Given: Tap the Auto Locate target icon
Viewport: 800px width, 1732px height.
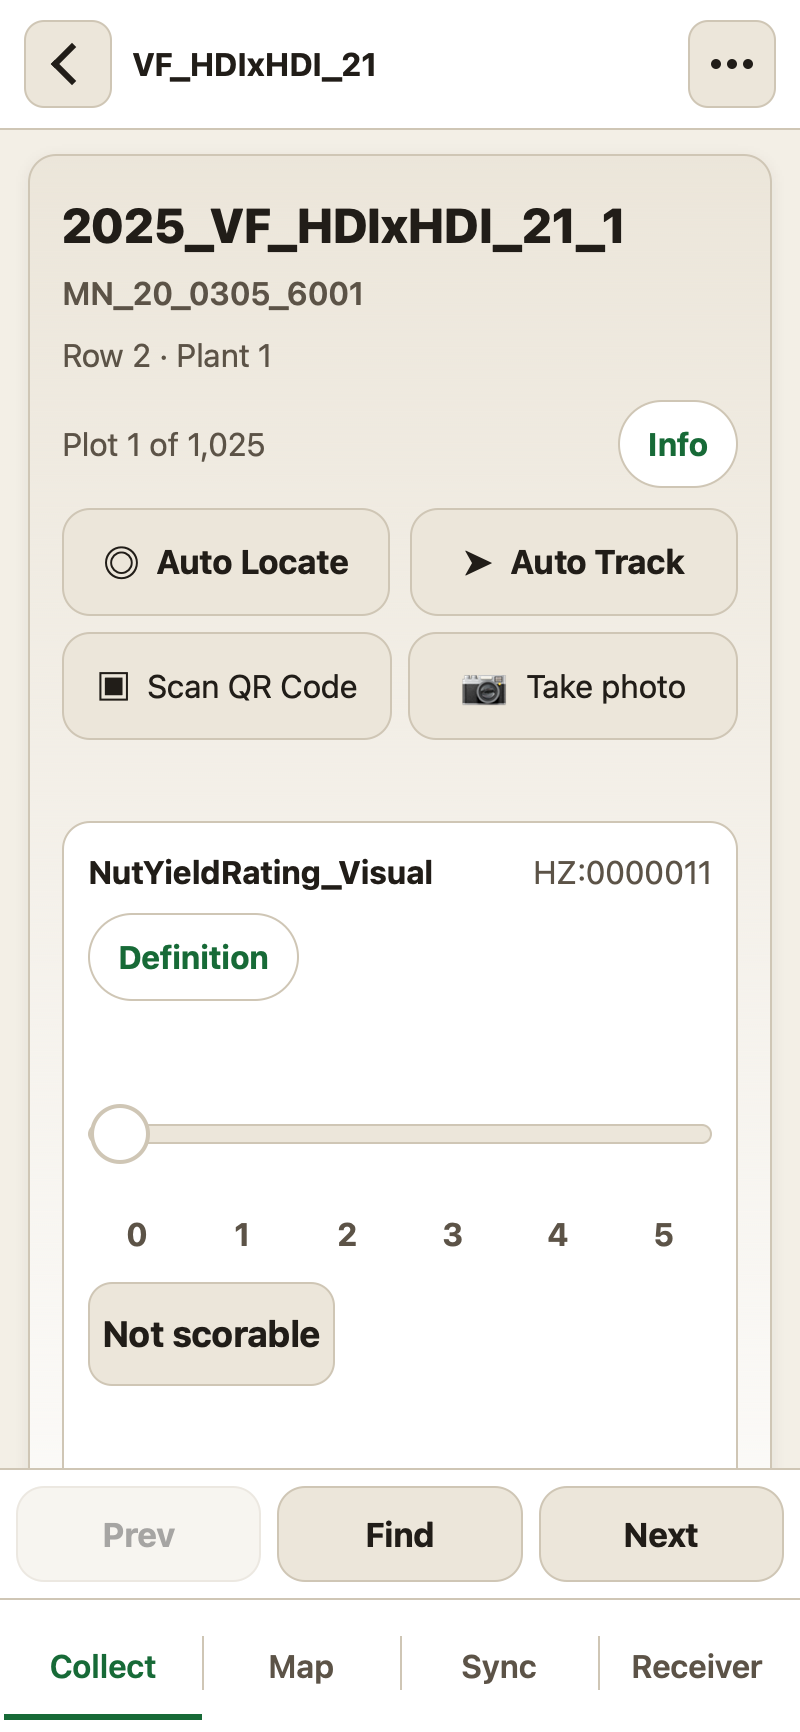Looking at the screenshot, I should pos(121,563).
